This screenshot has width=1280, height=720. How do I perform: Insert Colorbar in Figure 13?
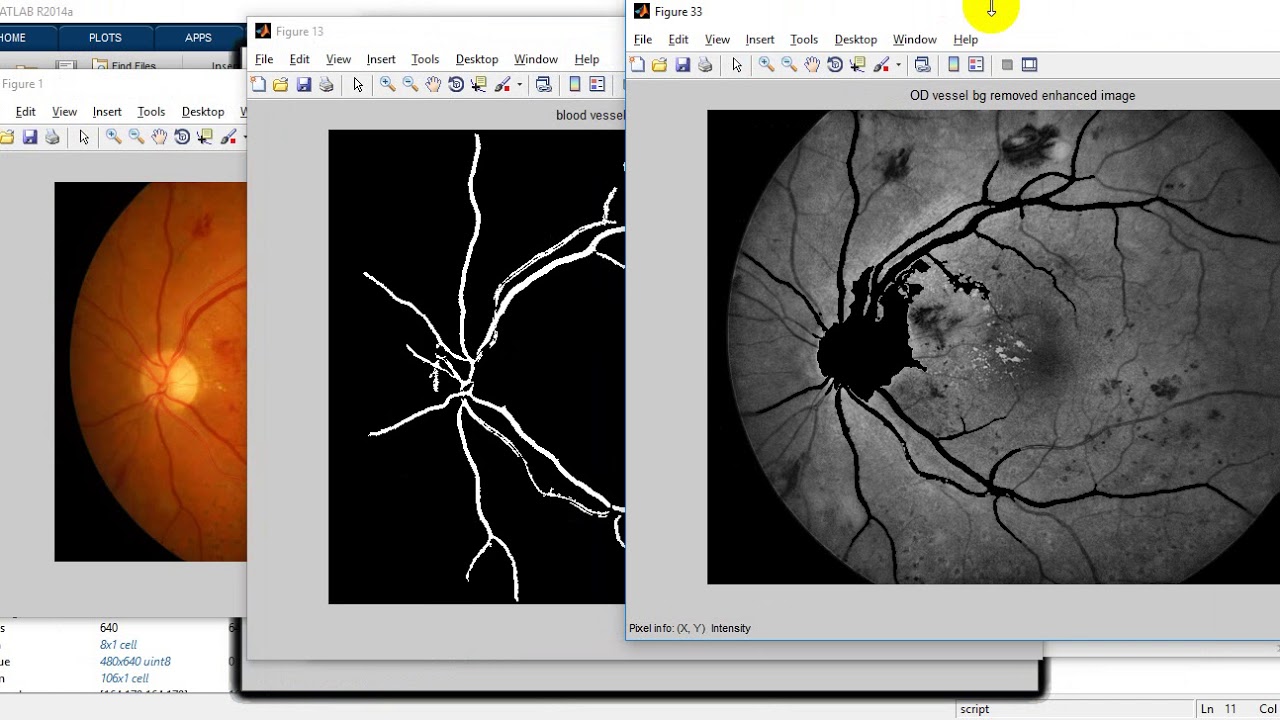pos(575,85)
